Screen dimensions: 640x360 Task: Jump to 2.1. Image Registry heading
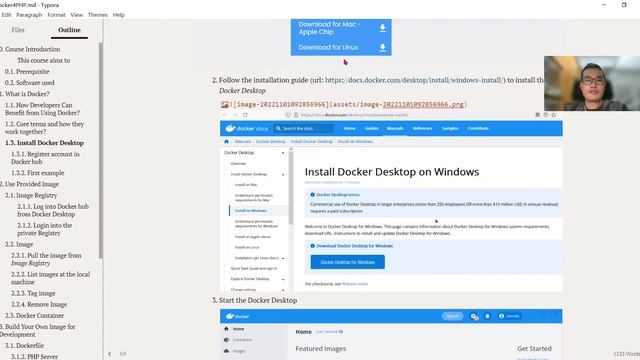(31, 195)
